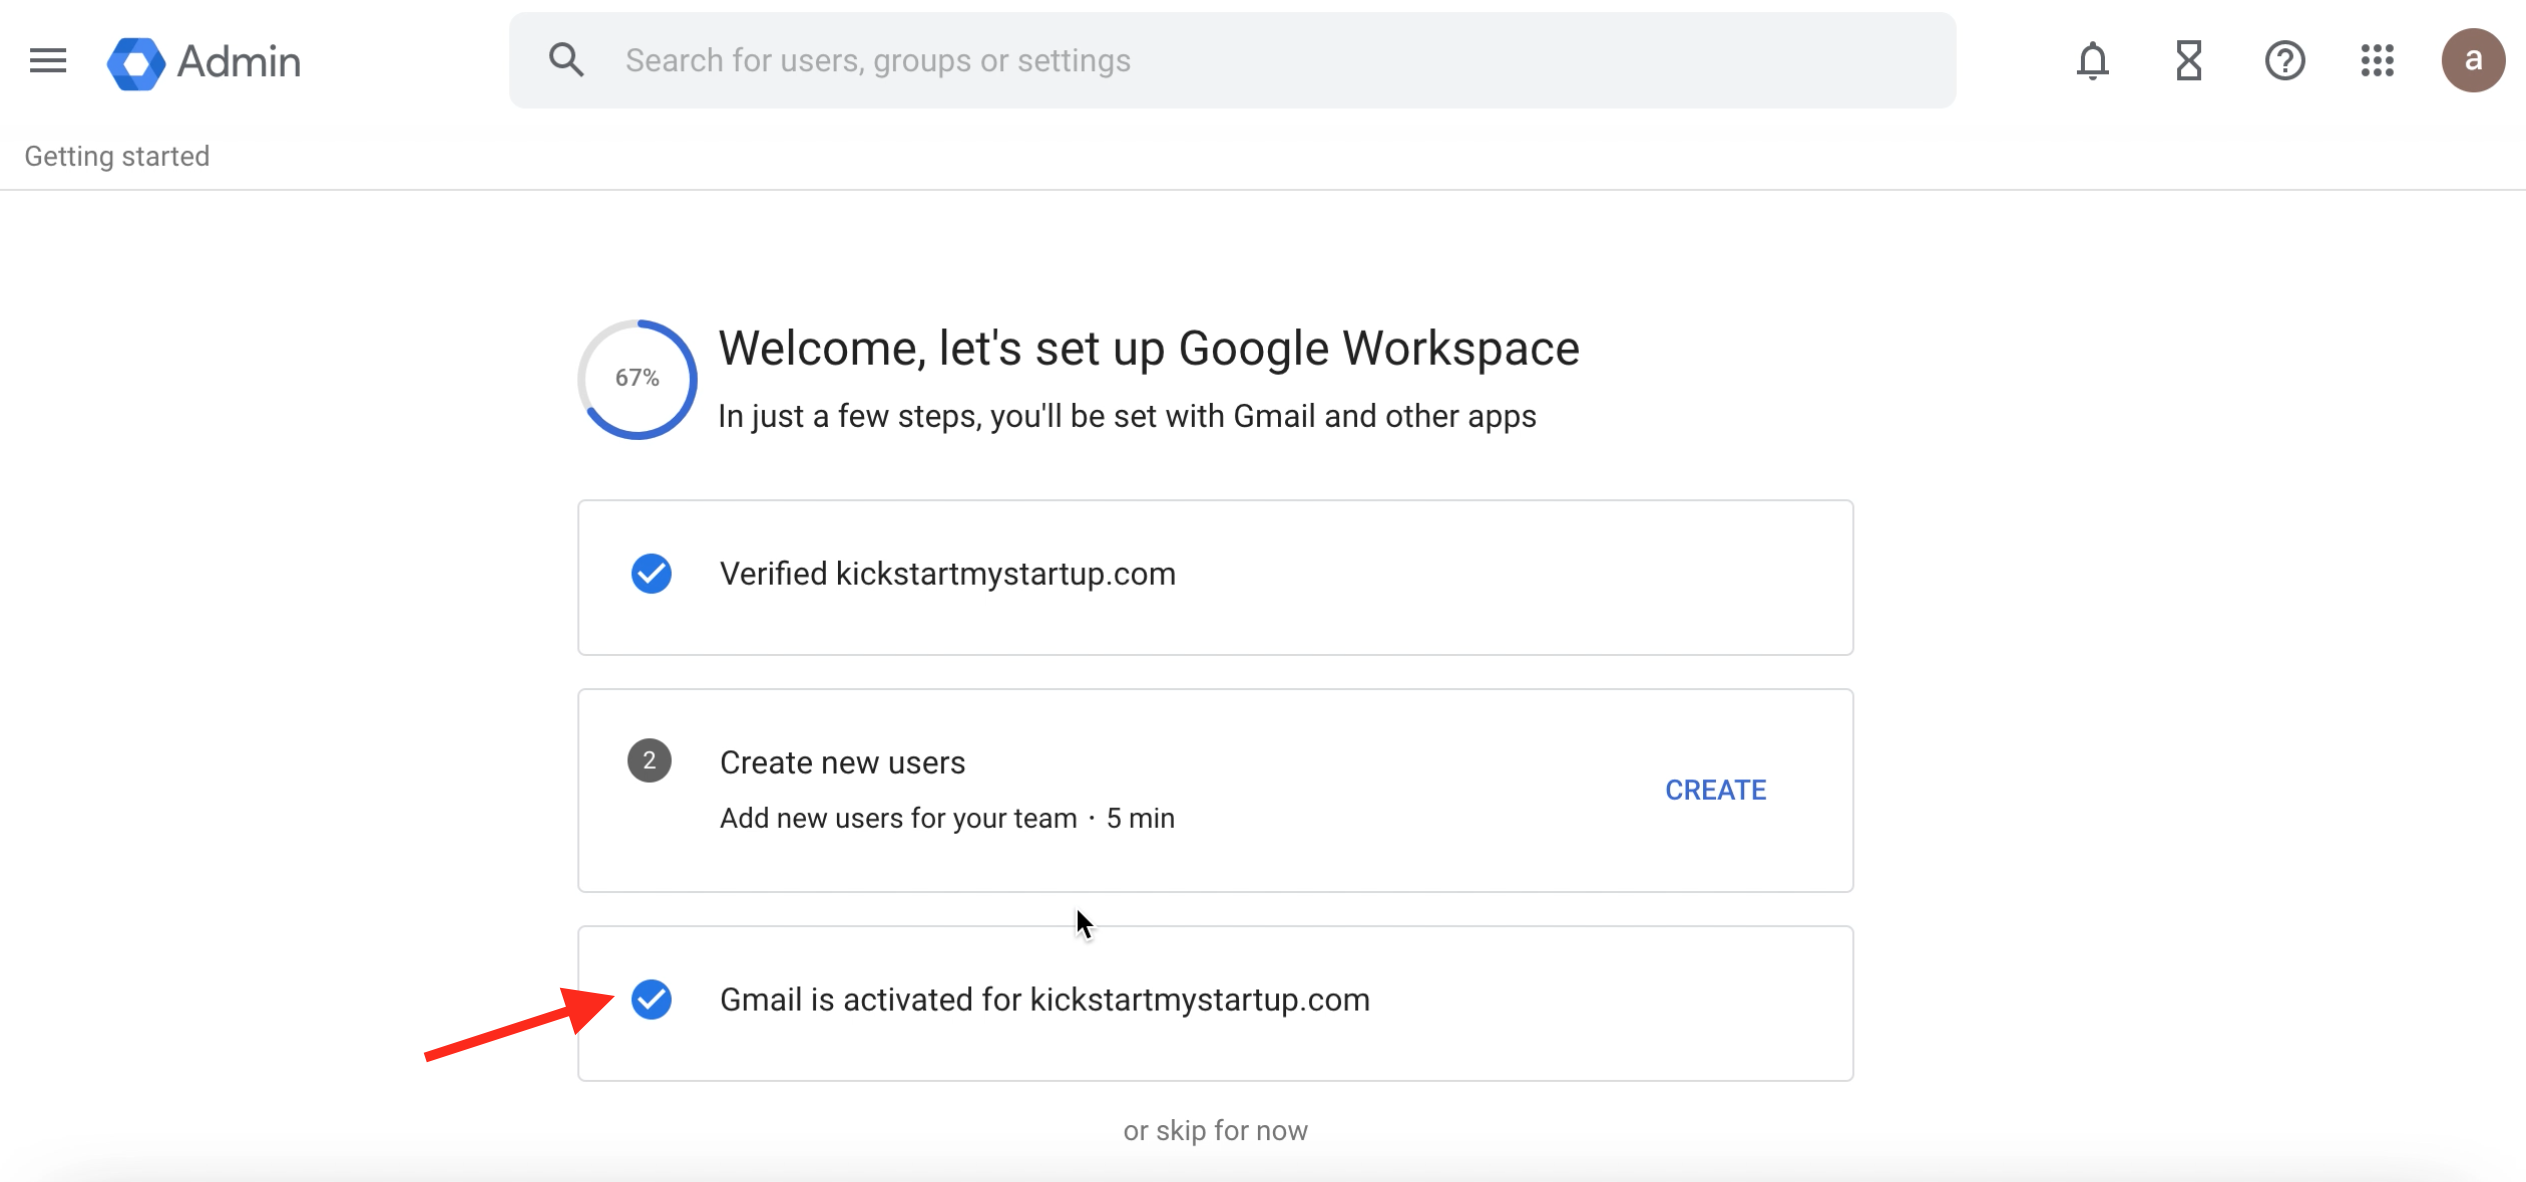Open the notifications bell

click(2092, 61)
